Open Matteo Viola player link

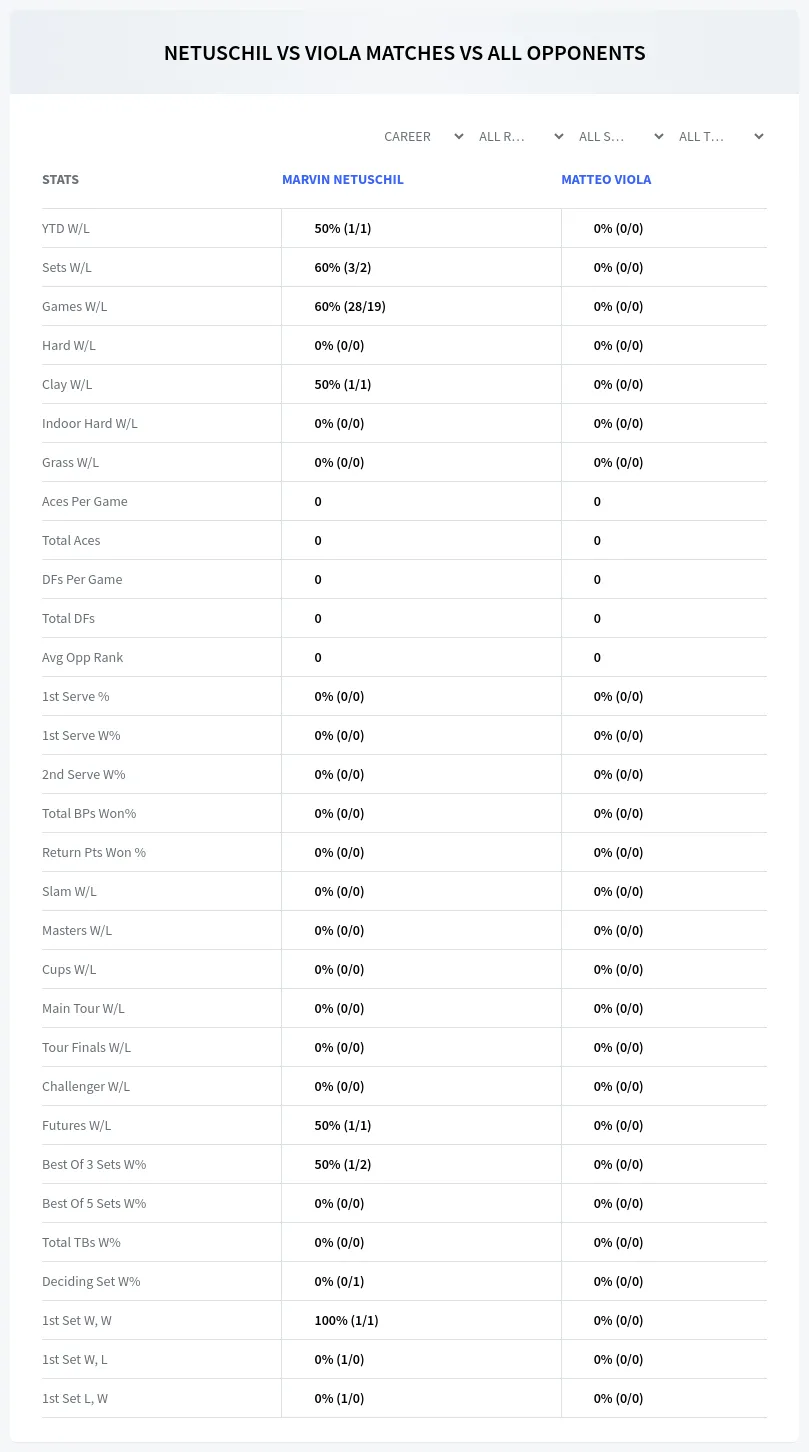[x=606, y=180]
